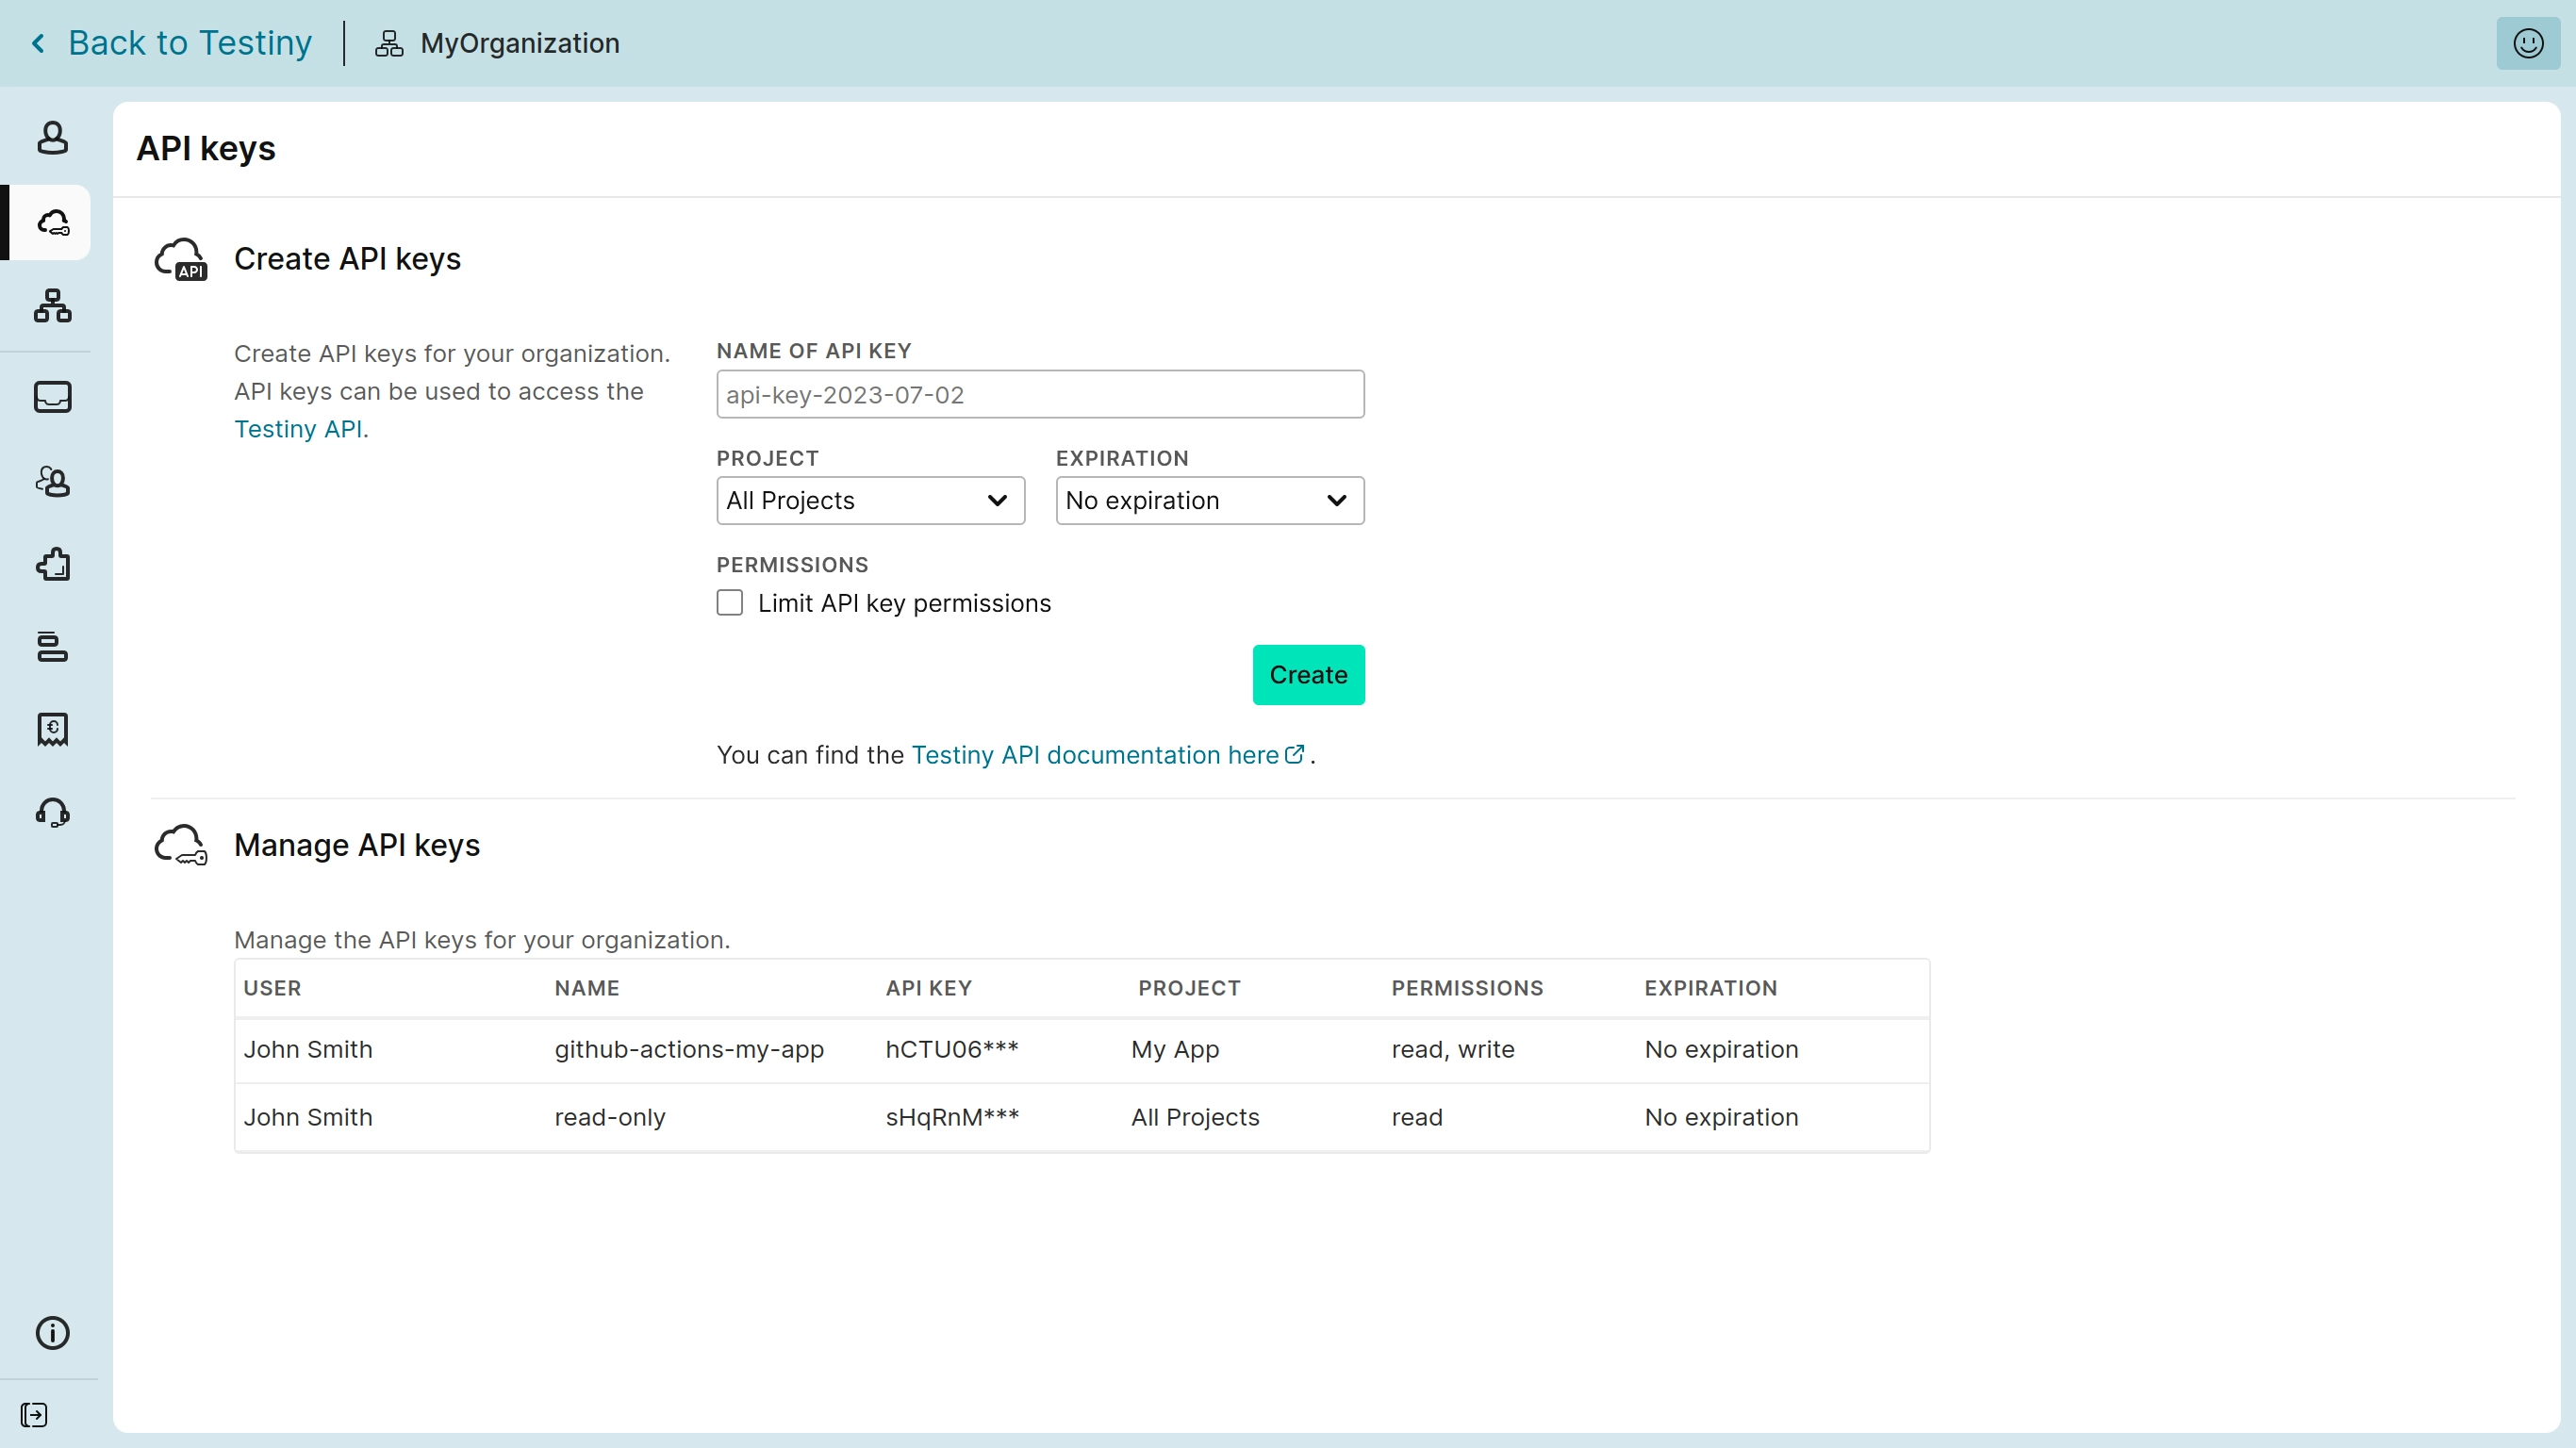Open the users group sidebar icon
The width and height of the screenshot is (2576, 1448).
click(52, 482)
